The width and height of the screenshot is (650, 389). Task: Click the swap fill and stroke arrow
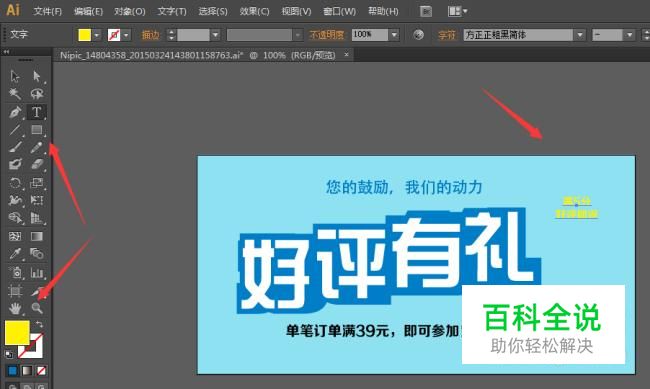pyautogui.click(x=39, y=324)
